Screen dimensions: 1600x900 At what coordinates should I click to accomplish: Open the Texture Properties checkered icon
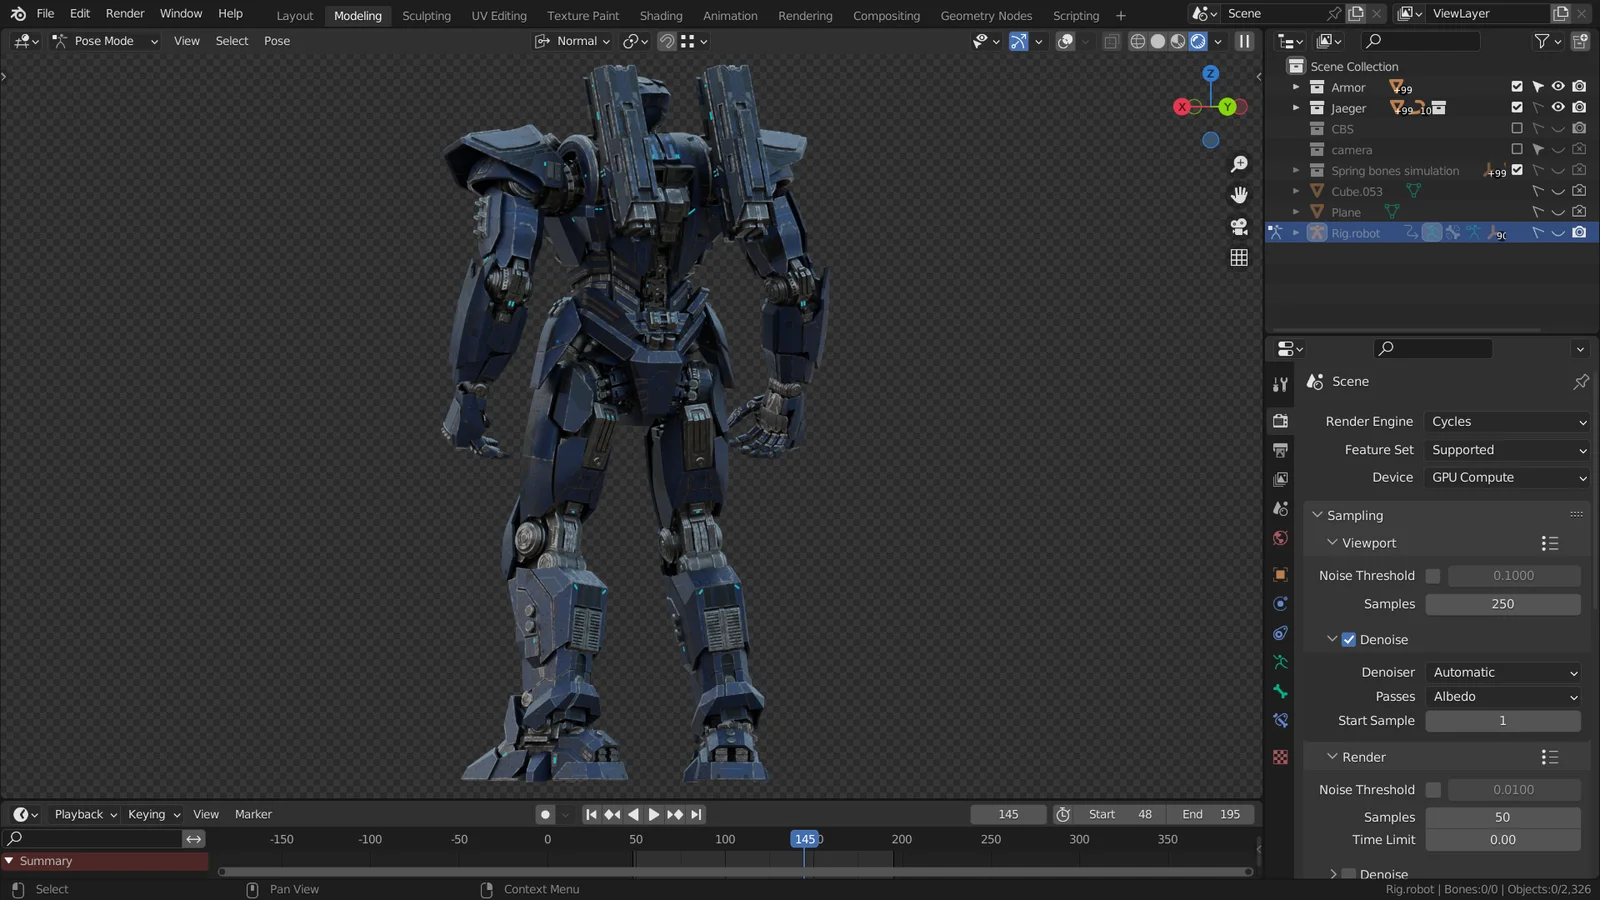pyautogui.click(x=1281, y=758)
